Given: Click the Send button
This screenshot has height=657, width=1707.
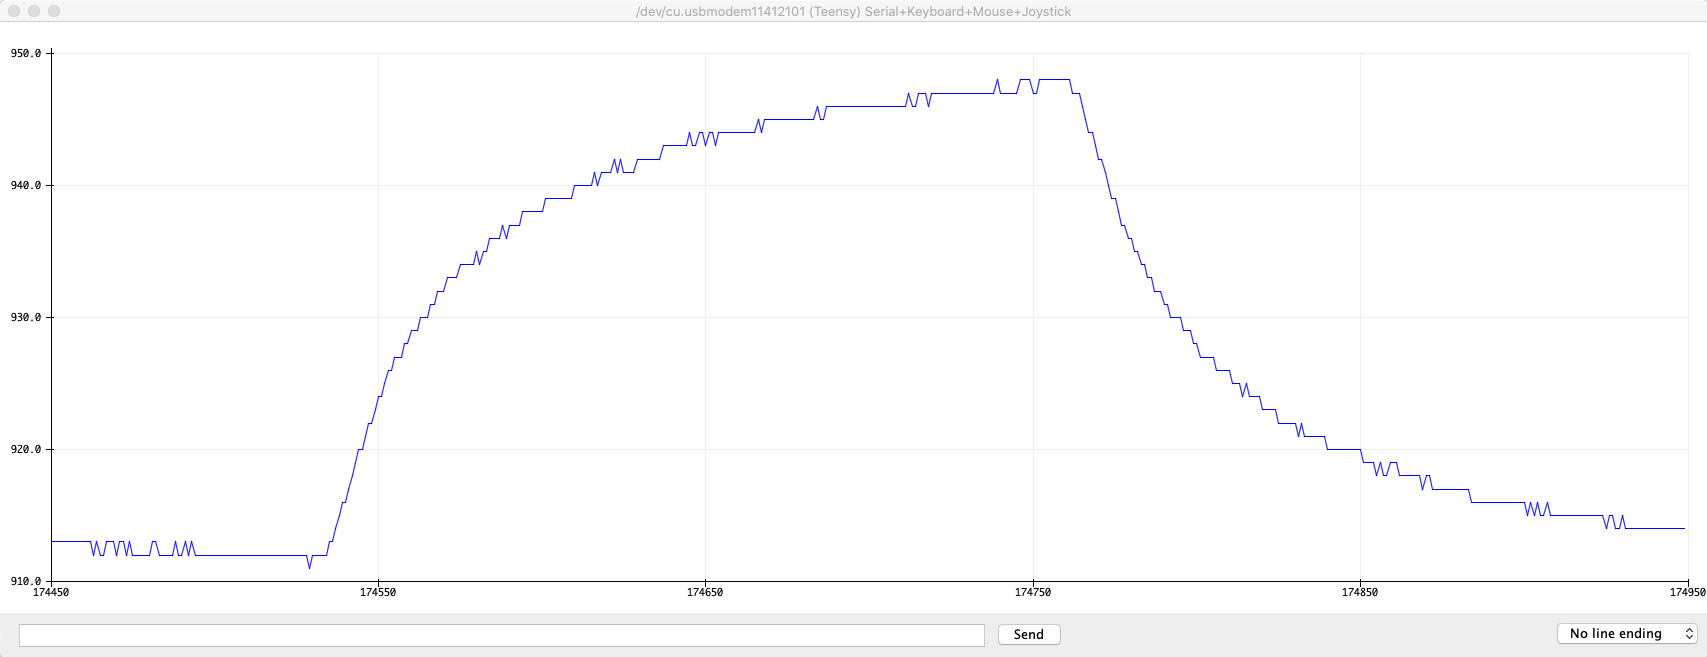Looking at the screenshot, I should (1029, 635).
